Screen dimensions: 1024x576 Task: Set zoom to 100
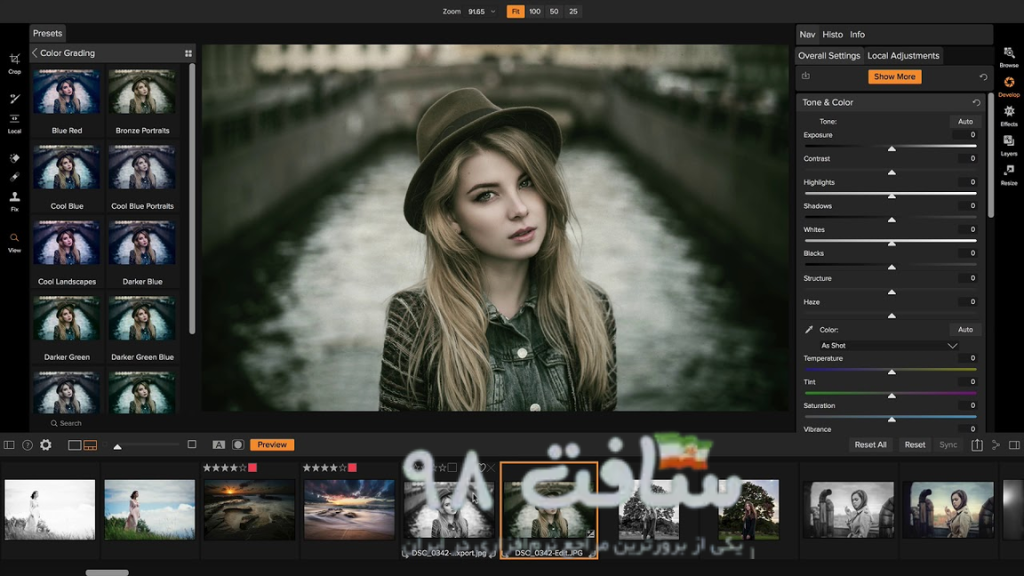pyautogui.click(x=535, y=12)
